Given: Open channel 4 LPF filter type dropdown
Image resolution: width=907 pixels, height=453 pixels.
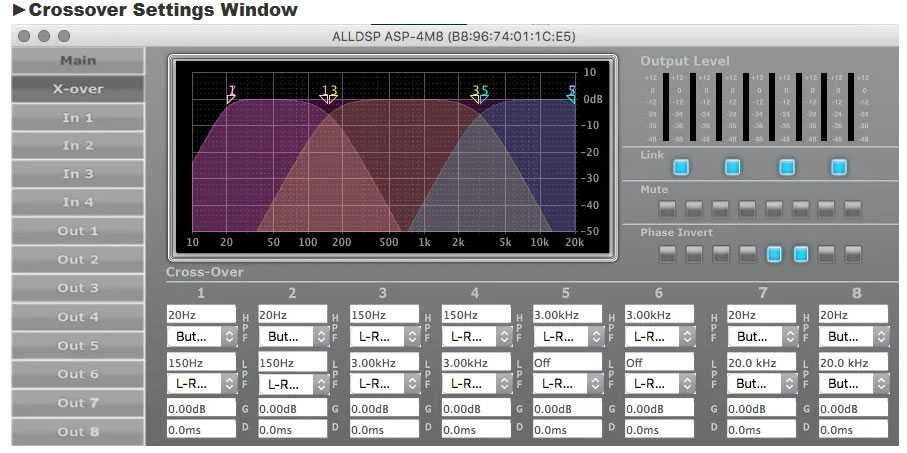Looking at the screenshot, I should [x=476, y=384].
